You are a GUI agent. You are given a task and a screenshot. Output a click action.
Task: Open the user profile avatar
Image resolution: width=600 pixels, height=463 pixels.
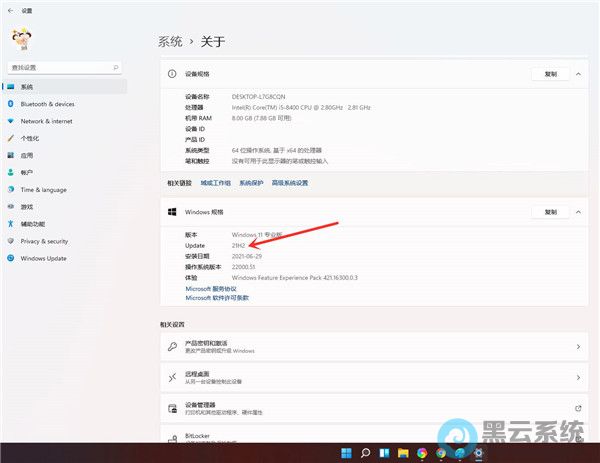click(x=21, y=39)
